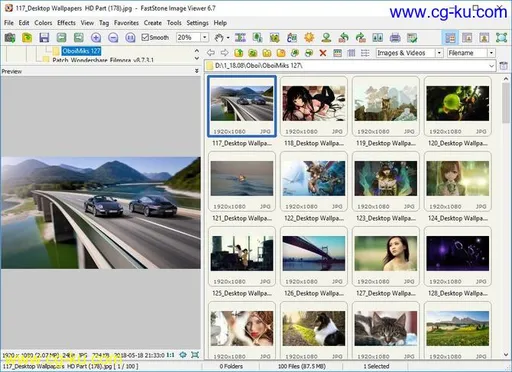Open the Tag menu

point(104,23)
